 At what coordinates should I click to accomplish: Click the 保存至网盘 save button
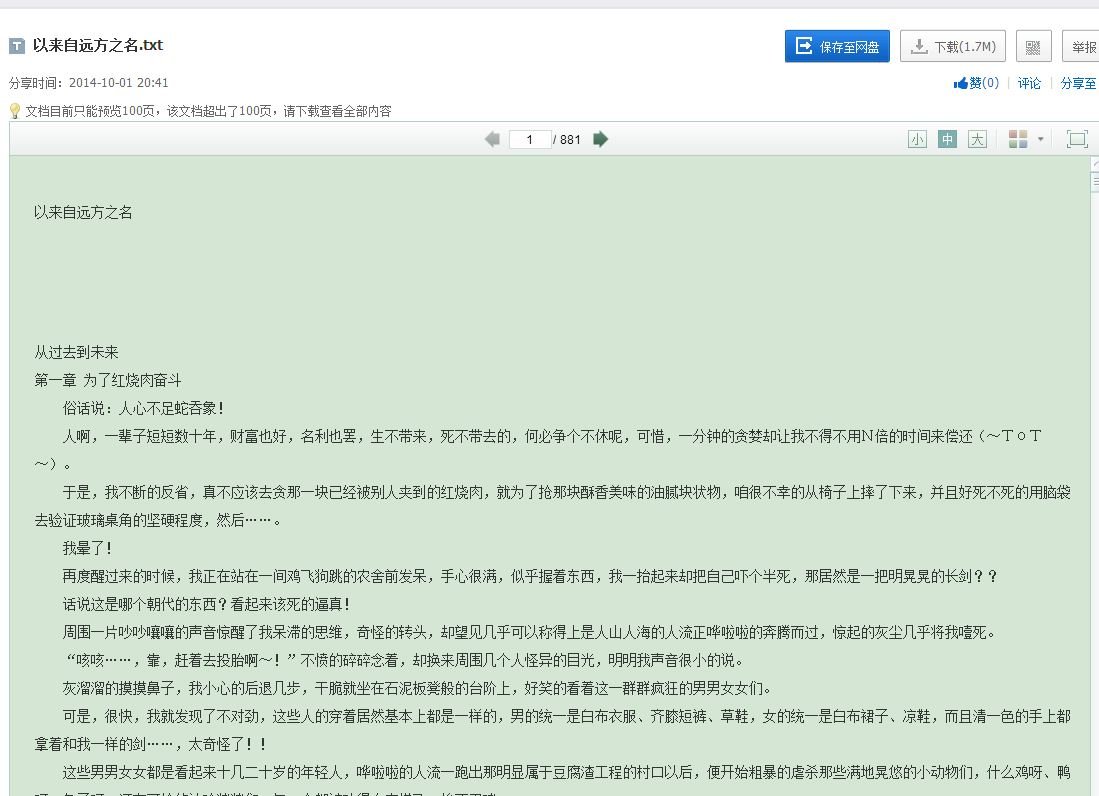(x=836, y=46)
